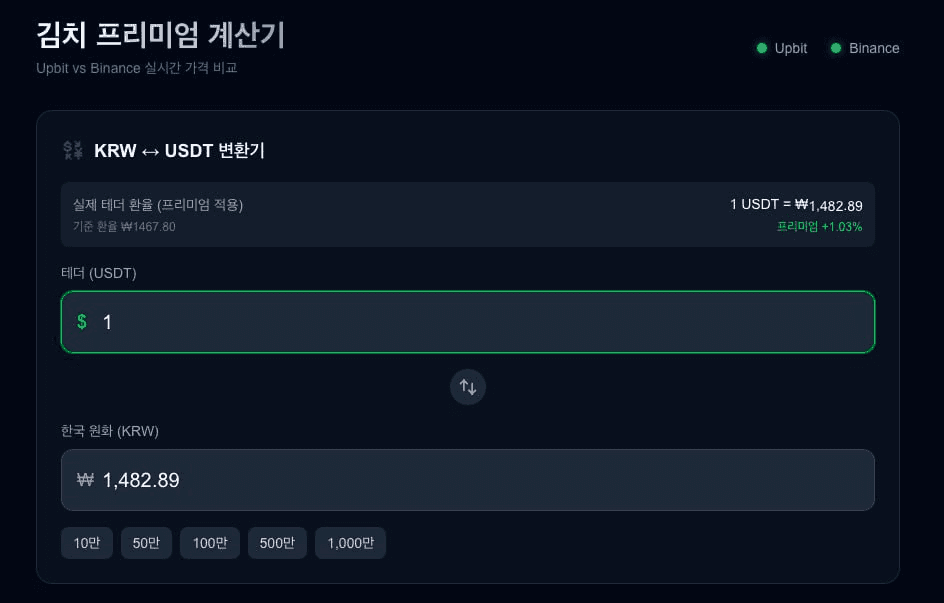Click the green dollar sign icon
The width and height of the screenshot is (944, 603).
(x=82, y=322)
